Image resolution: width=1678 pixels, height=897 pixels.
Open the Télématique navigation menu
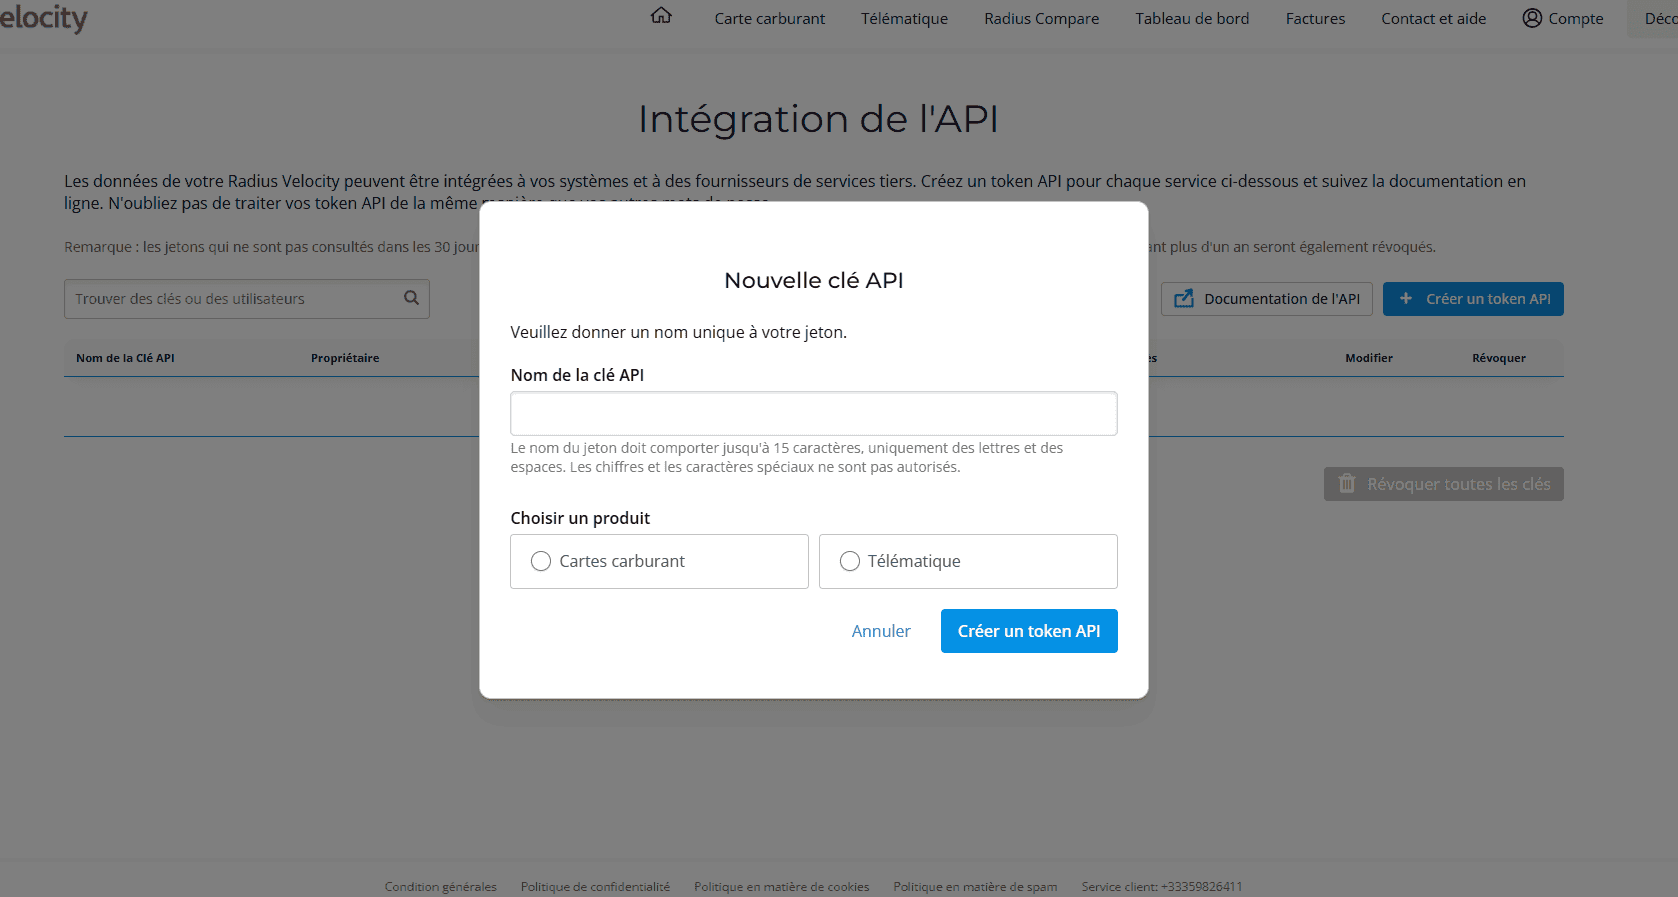tap(904, 18)
